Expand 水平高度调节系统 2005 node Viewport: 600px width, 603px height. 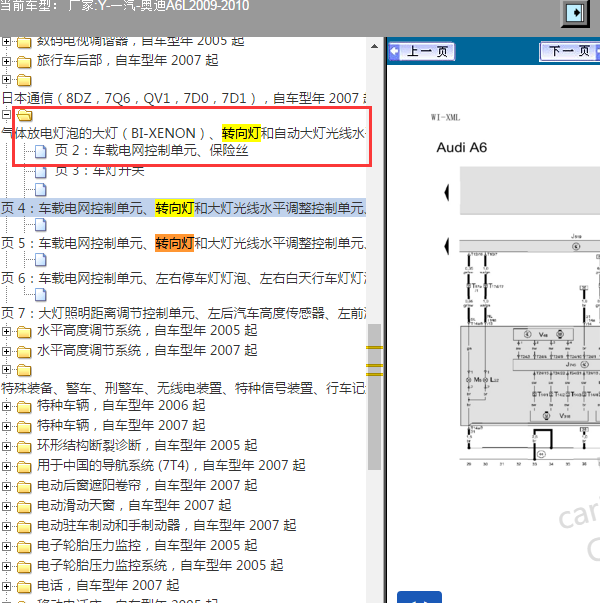click(6, 331)
